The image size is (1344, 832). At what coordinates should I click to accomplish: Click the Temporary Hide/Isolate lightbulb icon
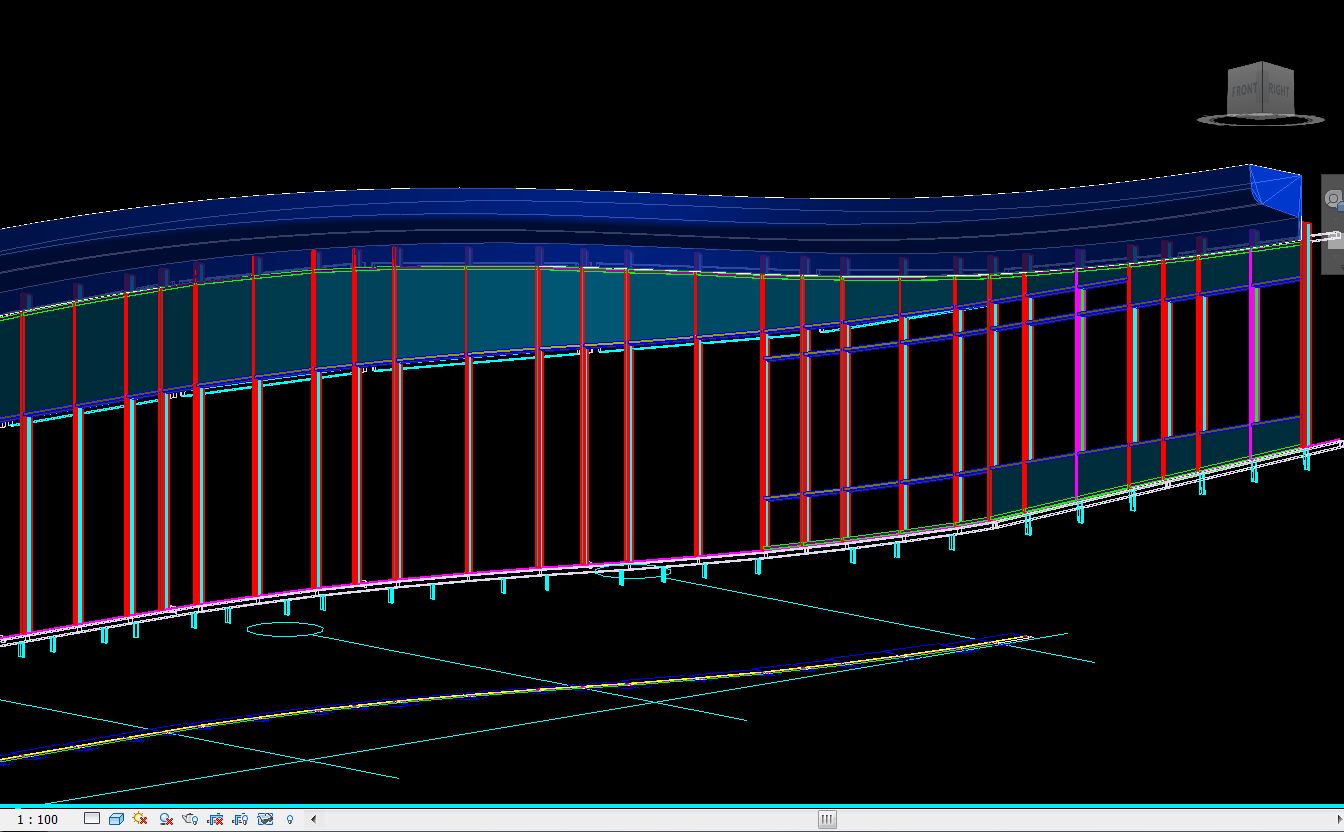pyautogui.click(x=290, y=819)
